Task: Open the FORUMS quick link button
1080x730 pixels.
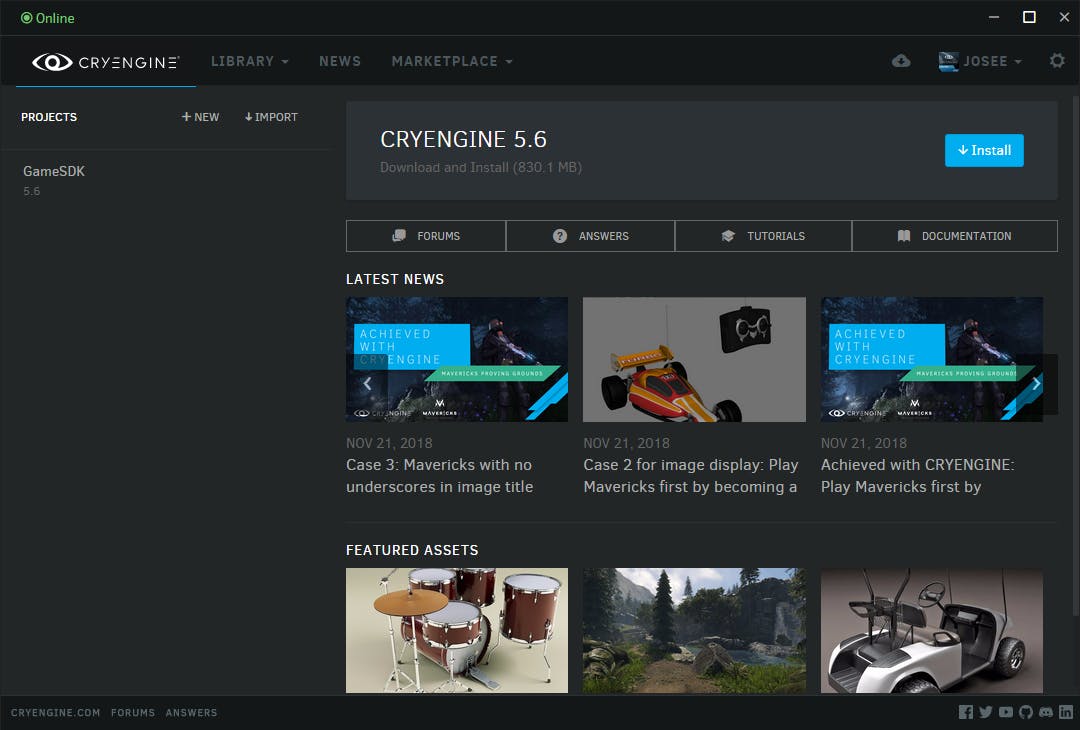Action: (426, 236)
